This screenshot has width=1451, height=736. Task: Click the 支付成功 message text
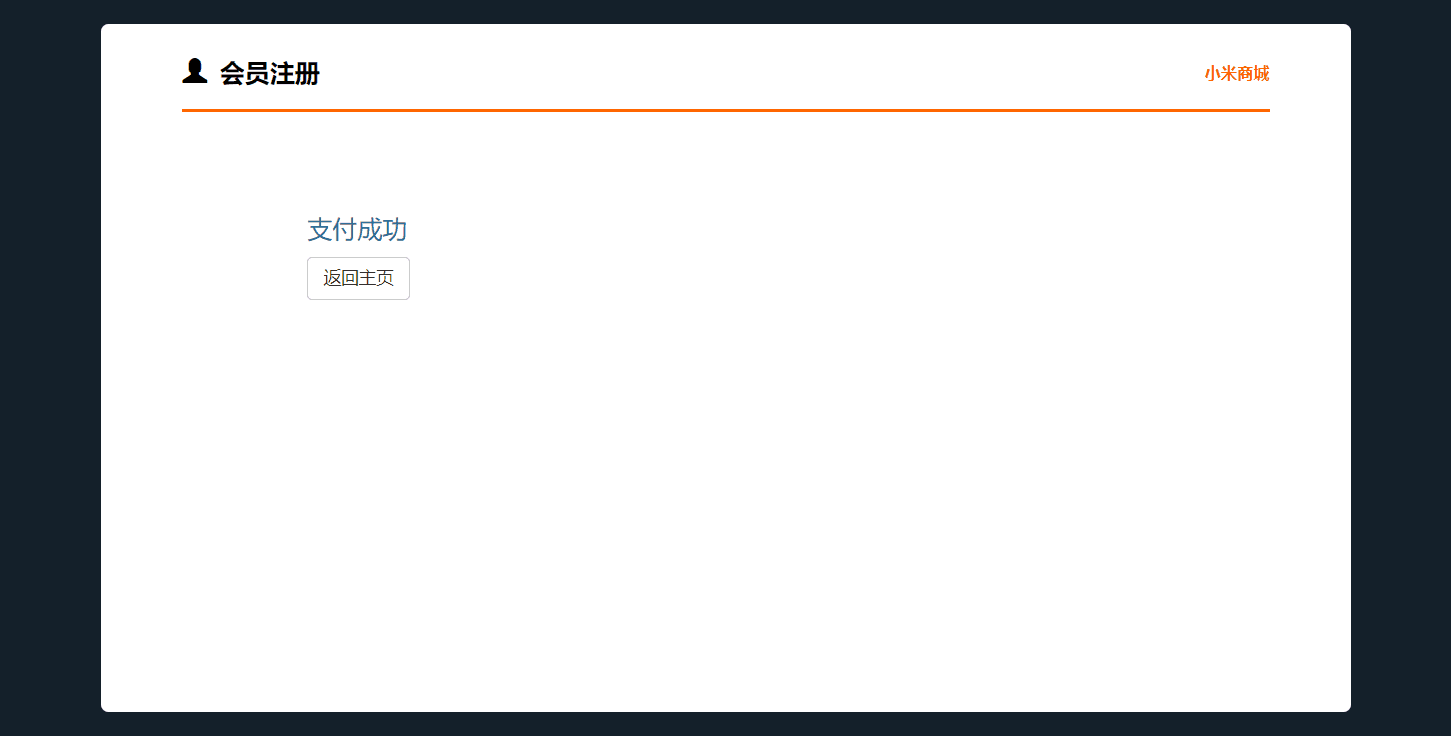click(x=357, y=229)
